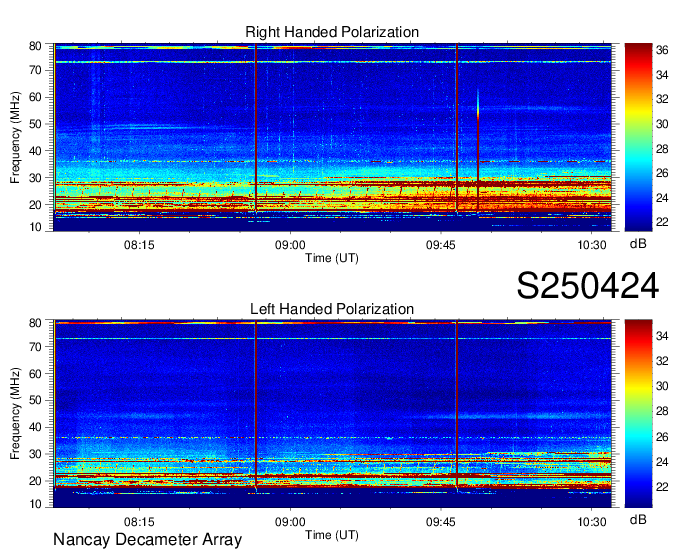This screenshot has height=552, width=680.
Task: Click the Left Handed Polarization spectrogram
Action: click(333, 413)
